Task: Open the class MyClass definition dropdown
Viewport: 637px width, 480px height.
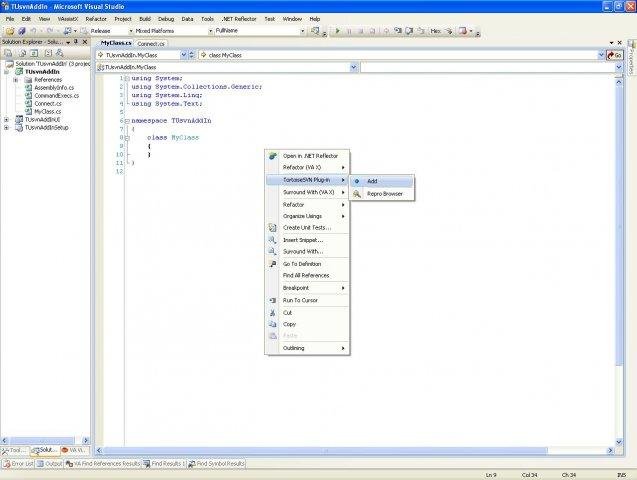Action: [601, 55]
